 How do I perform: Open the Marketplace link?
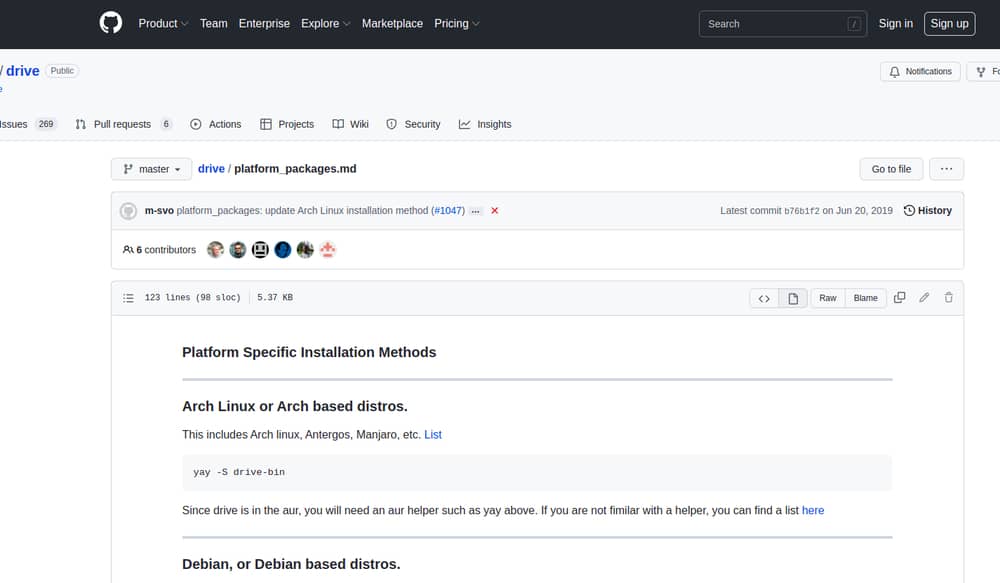[392, 24]
